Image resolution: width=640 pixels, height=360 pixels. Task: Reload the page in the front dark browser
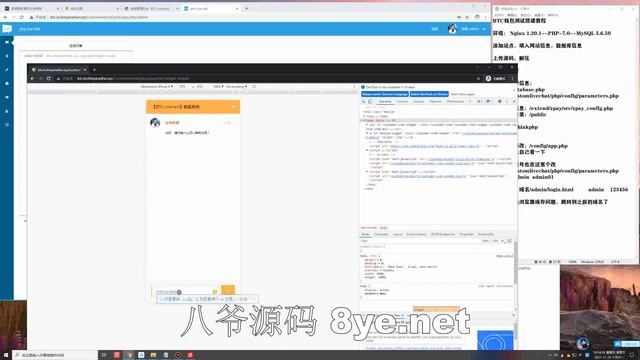point(49,78)
